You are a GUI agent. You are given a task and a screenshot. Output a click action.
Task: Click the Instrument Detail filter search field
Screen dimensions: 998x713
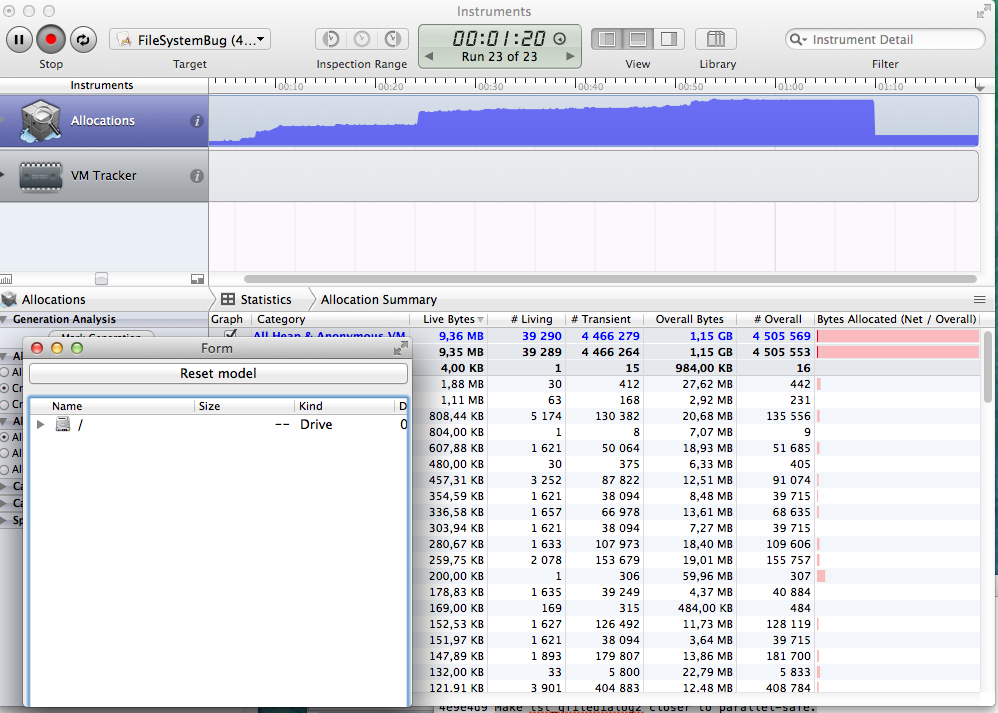(890, 40)
